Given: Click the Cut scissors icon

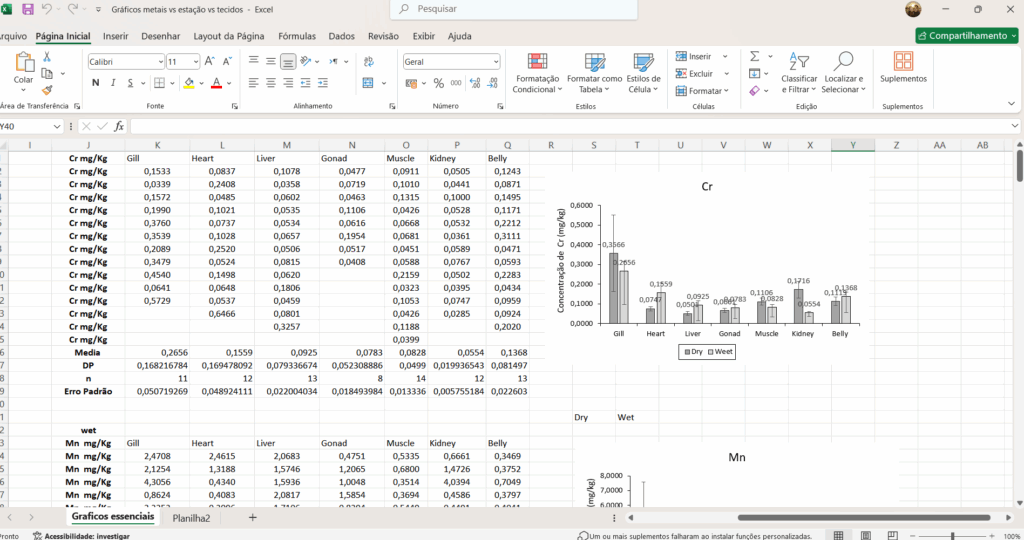Looking at the screenshot, I should pyautogui.click(x=47, y=58).
